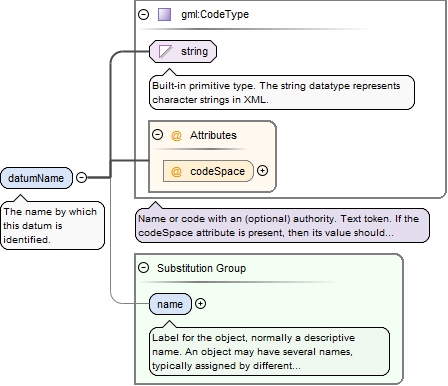This screenshot has height=386, width=448.
Task: Click the string built-in type annotation
Action: (x=282, y=93)
